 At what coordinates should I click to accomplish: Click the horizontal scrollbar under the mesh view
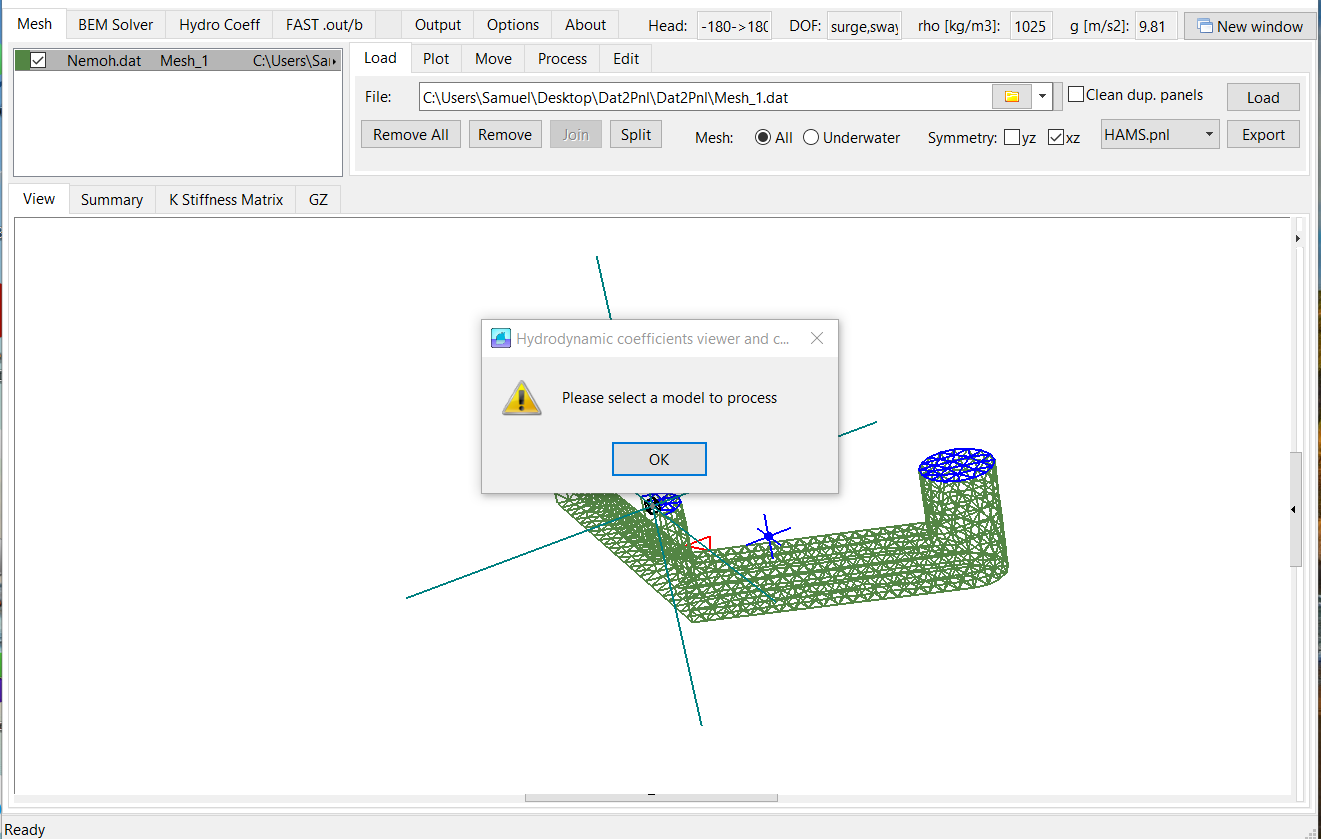point(651,795)
